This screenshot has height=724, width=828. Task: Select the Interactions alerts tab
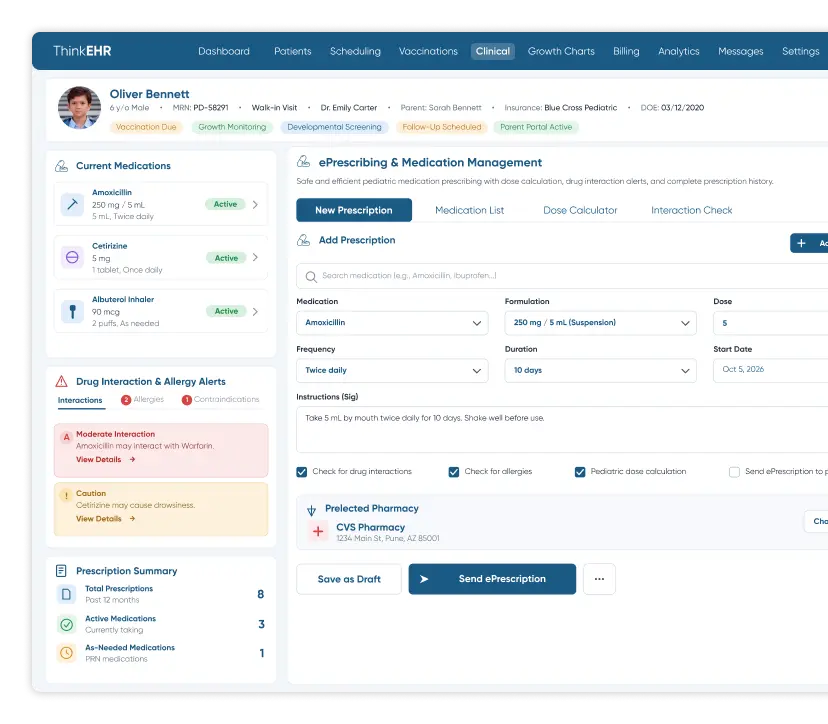click(x=80, y=400)
